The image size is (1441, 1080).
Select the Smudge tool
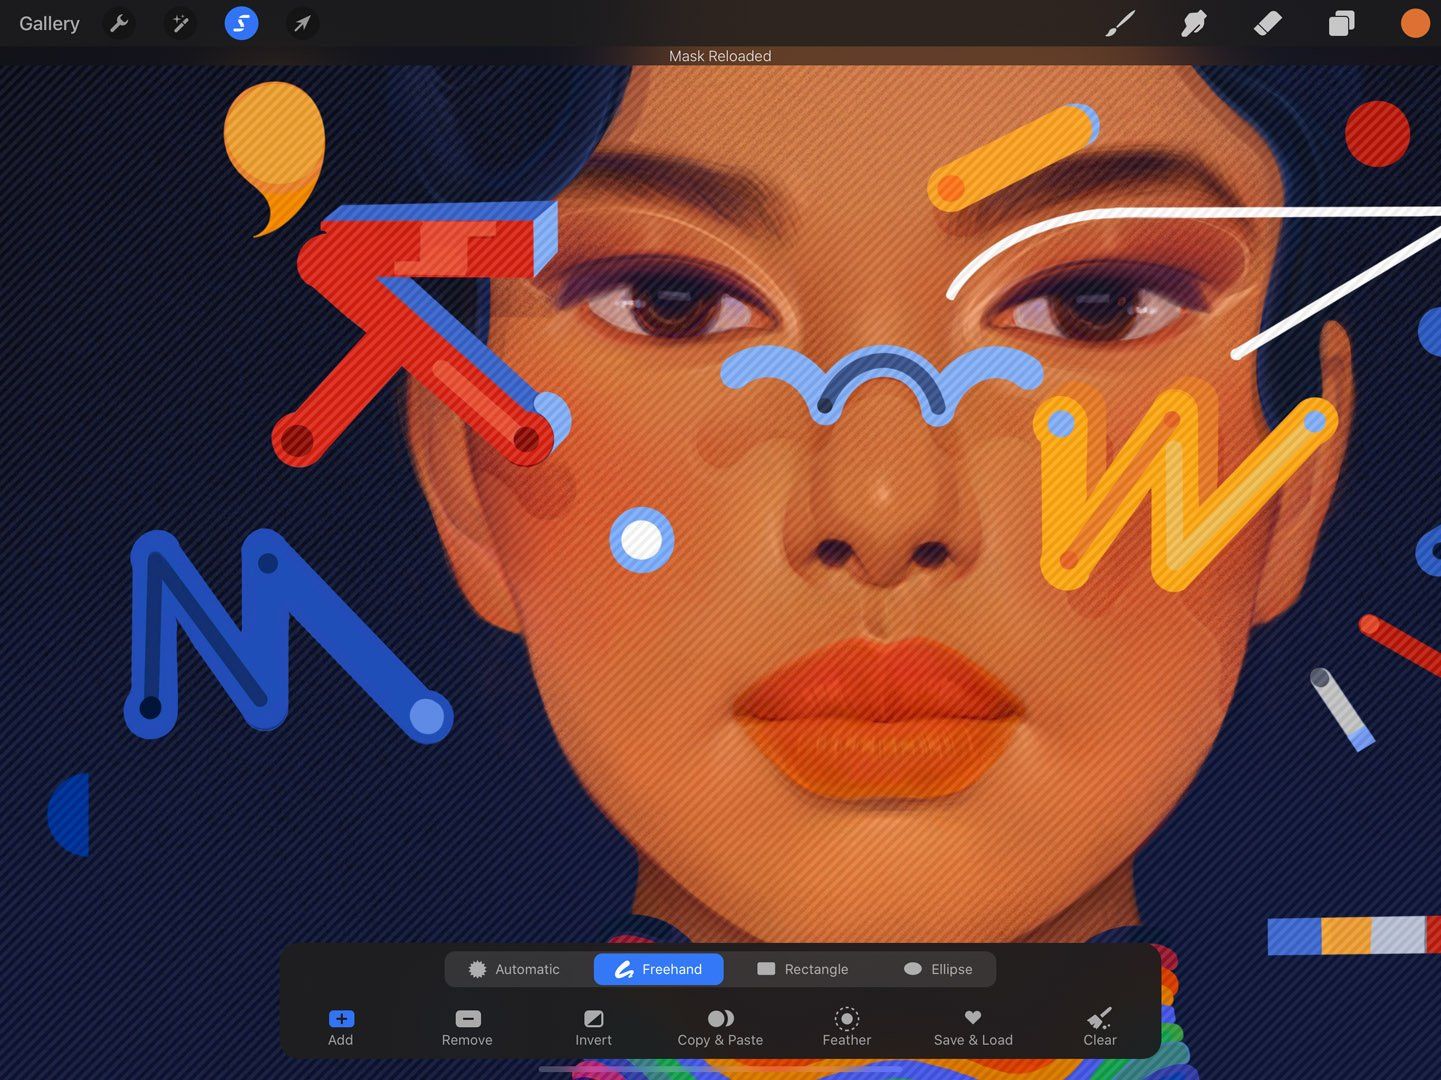(1193, 23)
